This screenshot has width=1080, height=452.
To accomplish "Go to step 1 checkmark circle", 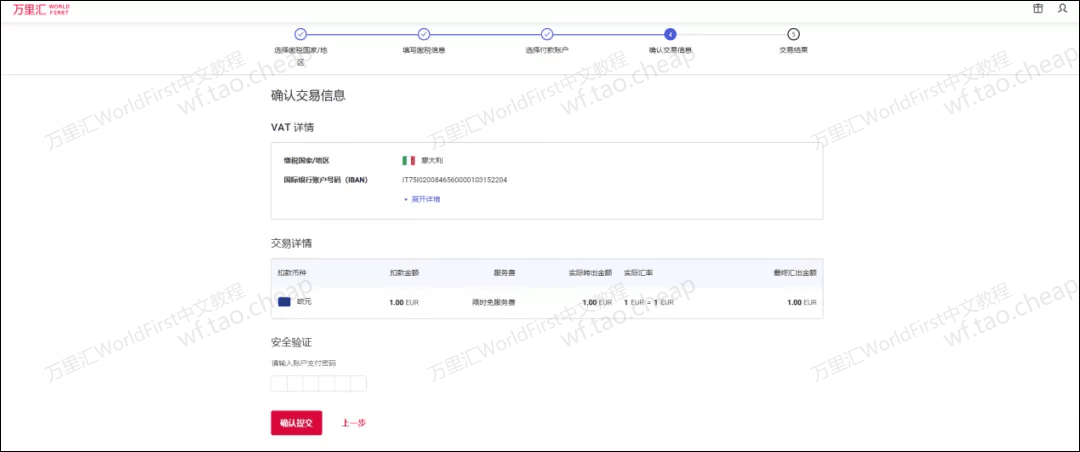I will [300, 34].
